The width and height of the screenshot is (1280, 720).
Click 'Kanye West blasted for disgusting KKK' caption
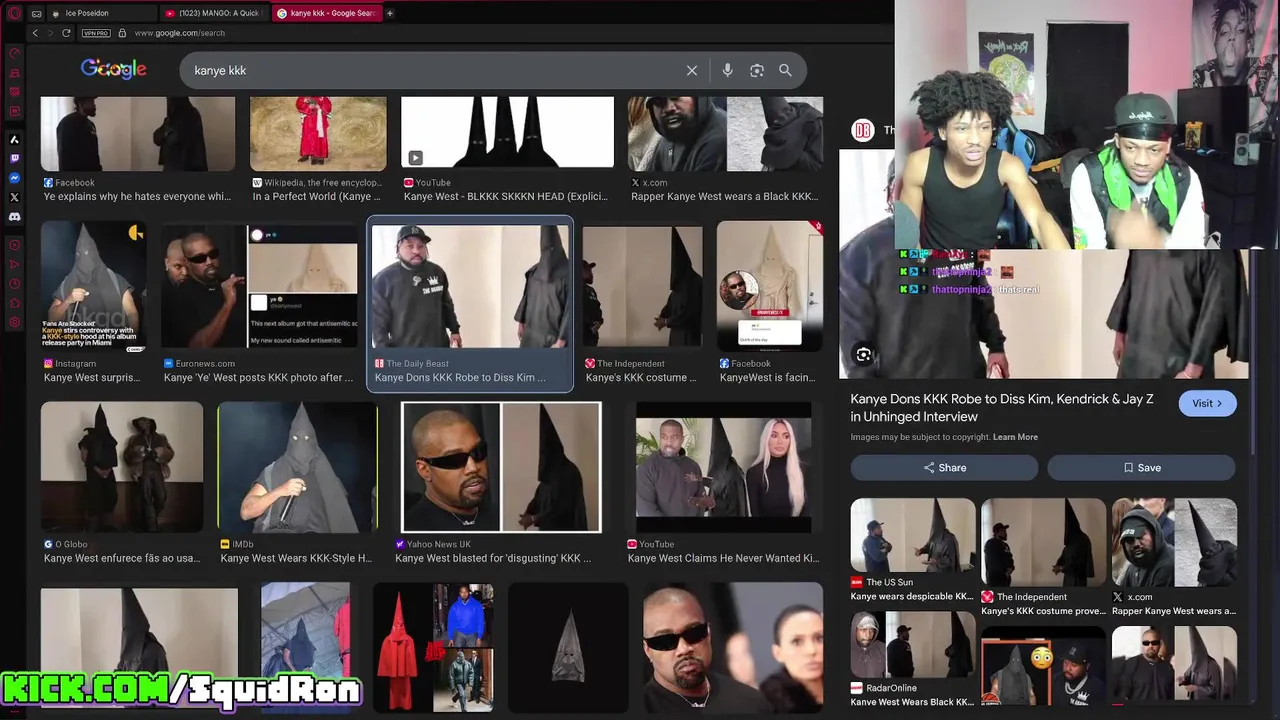pyautogui.click(x=493, y=558)
